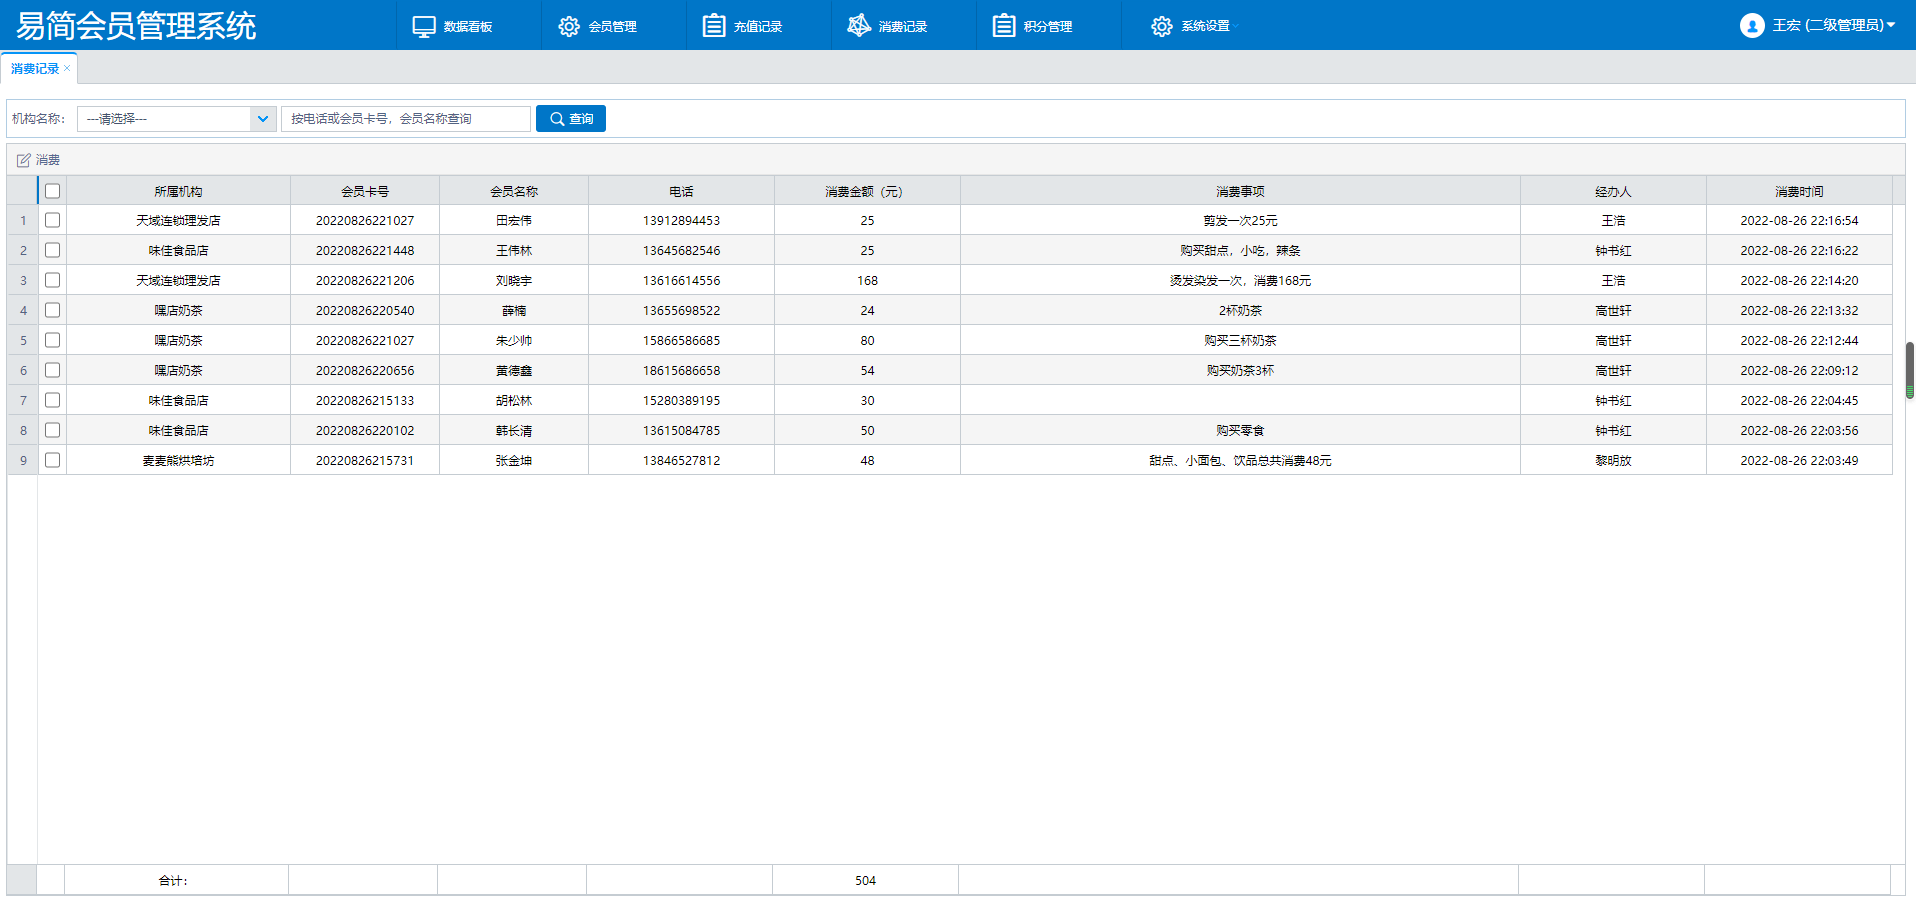1916x909 pixels.
Task: Click the 会员管理 gear icon
Action: tap(569, 26)
